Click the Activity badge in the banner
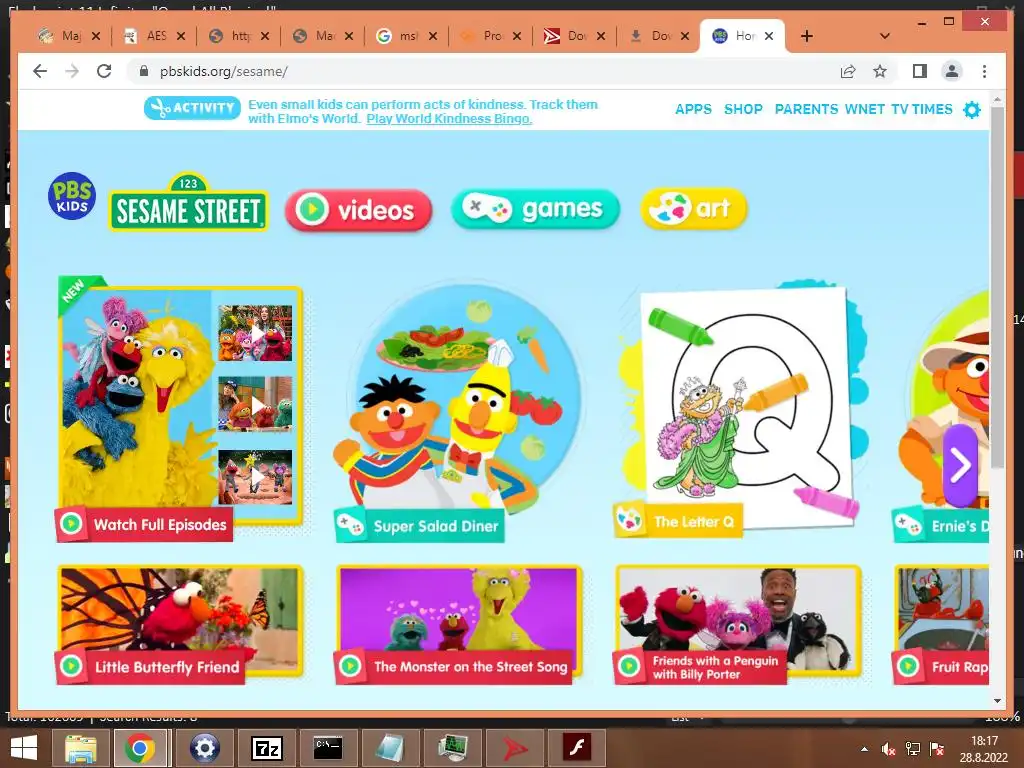The width and height of the screenshot is (1024, 768). pos(192,108)
